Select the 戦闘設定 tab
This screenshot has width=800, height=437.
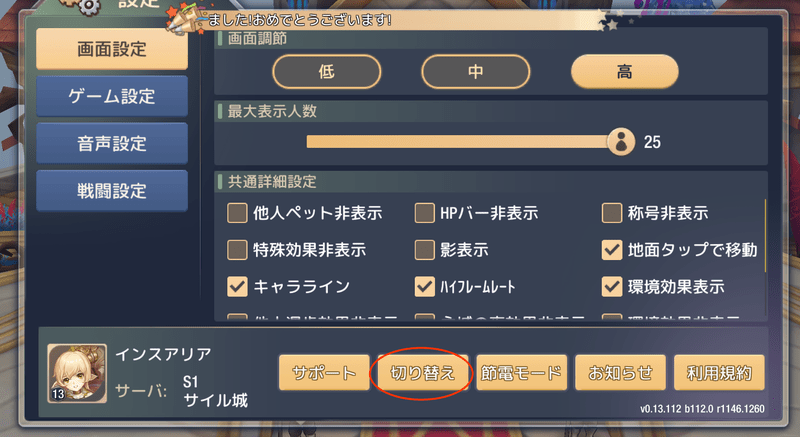pyautogui.click(x=112, y=191)
